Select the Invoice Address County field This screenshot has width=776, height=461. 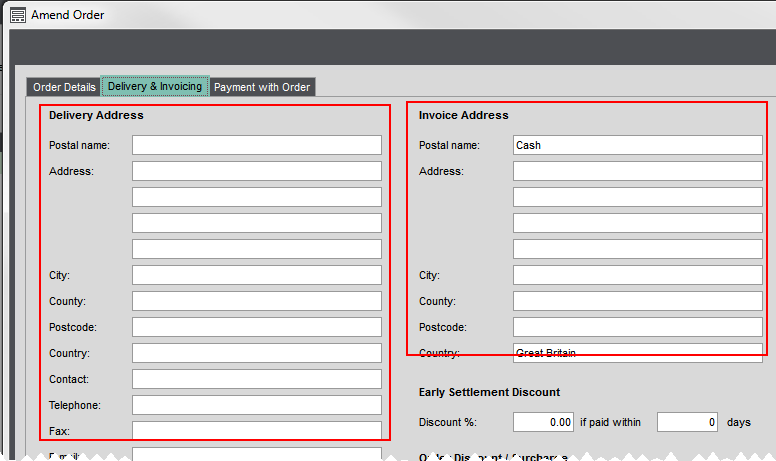pos(637,301)
